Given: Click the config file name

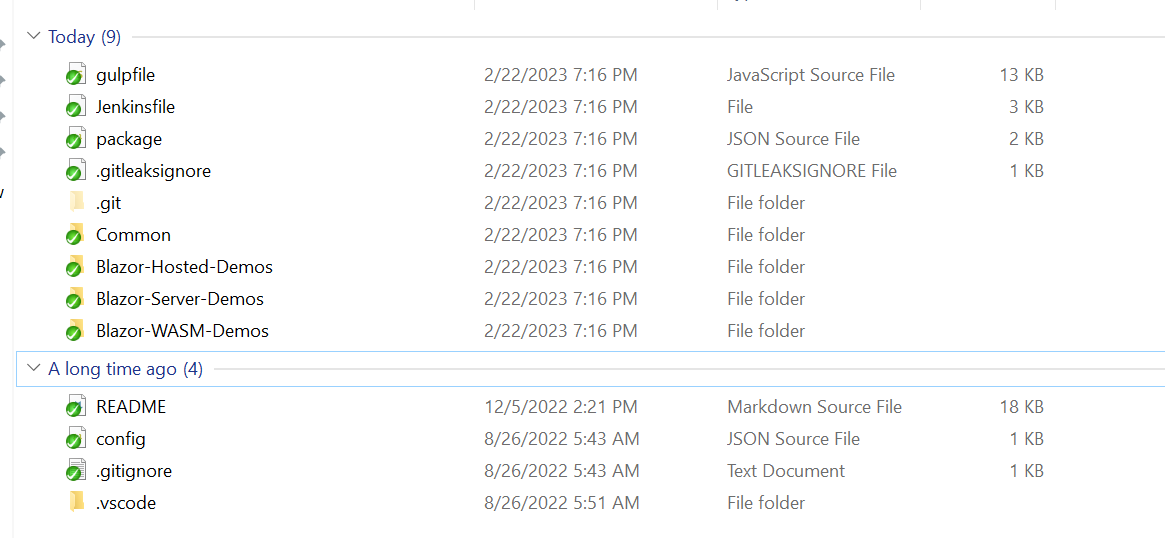Looking at the screenshot, I should pos(121,439).
